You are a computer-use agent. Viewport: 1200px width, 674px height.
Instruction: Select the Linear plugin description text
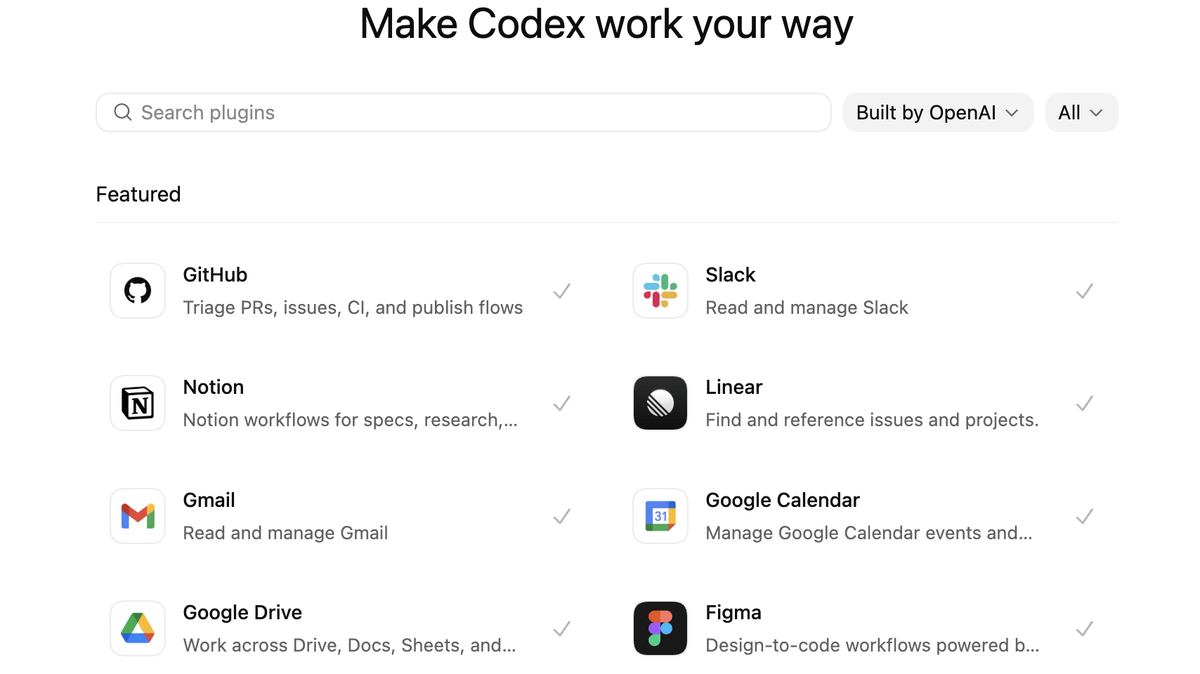pyautogui.click(x=871, y=420)
